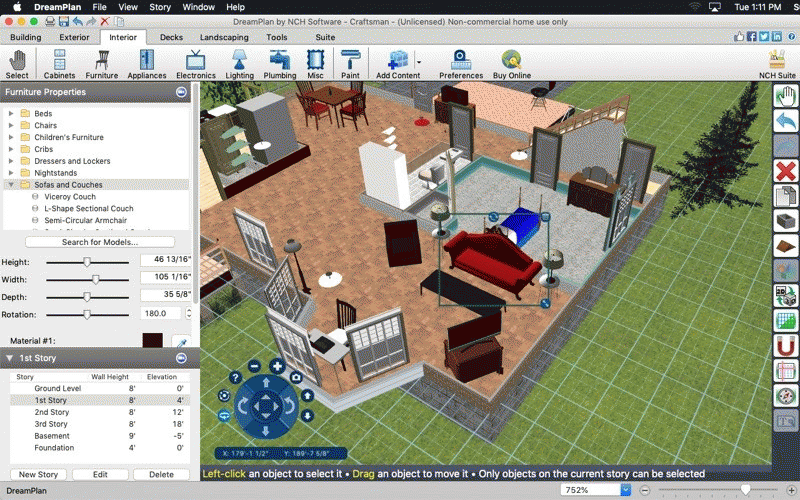
Task: Click the red magnet snap icon
Action: (786, 346)
